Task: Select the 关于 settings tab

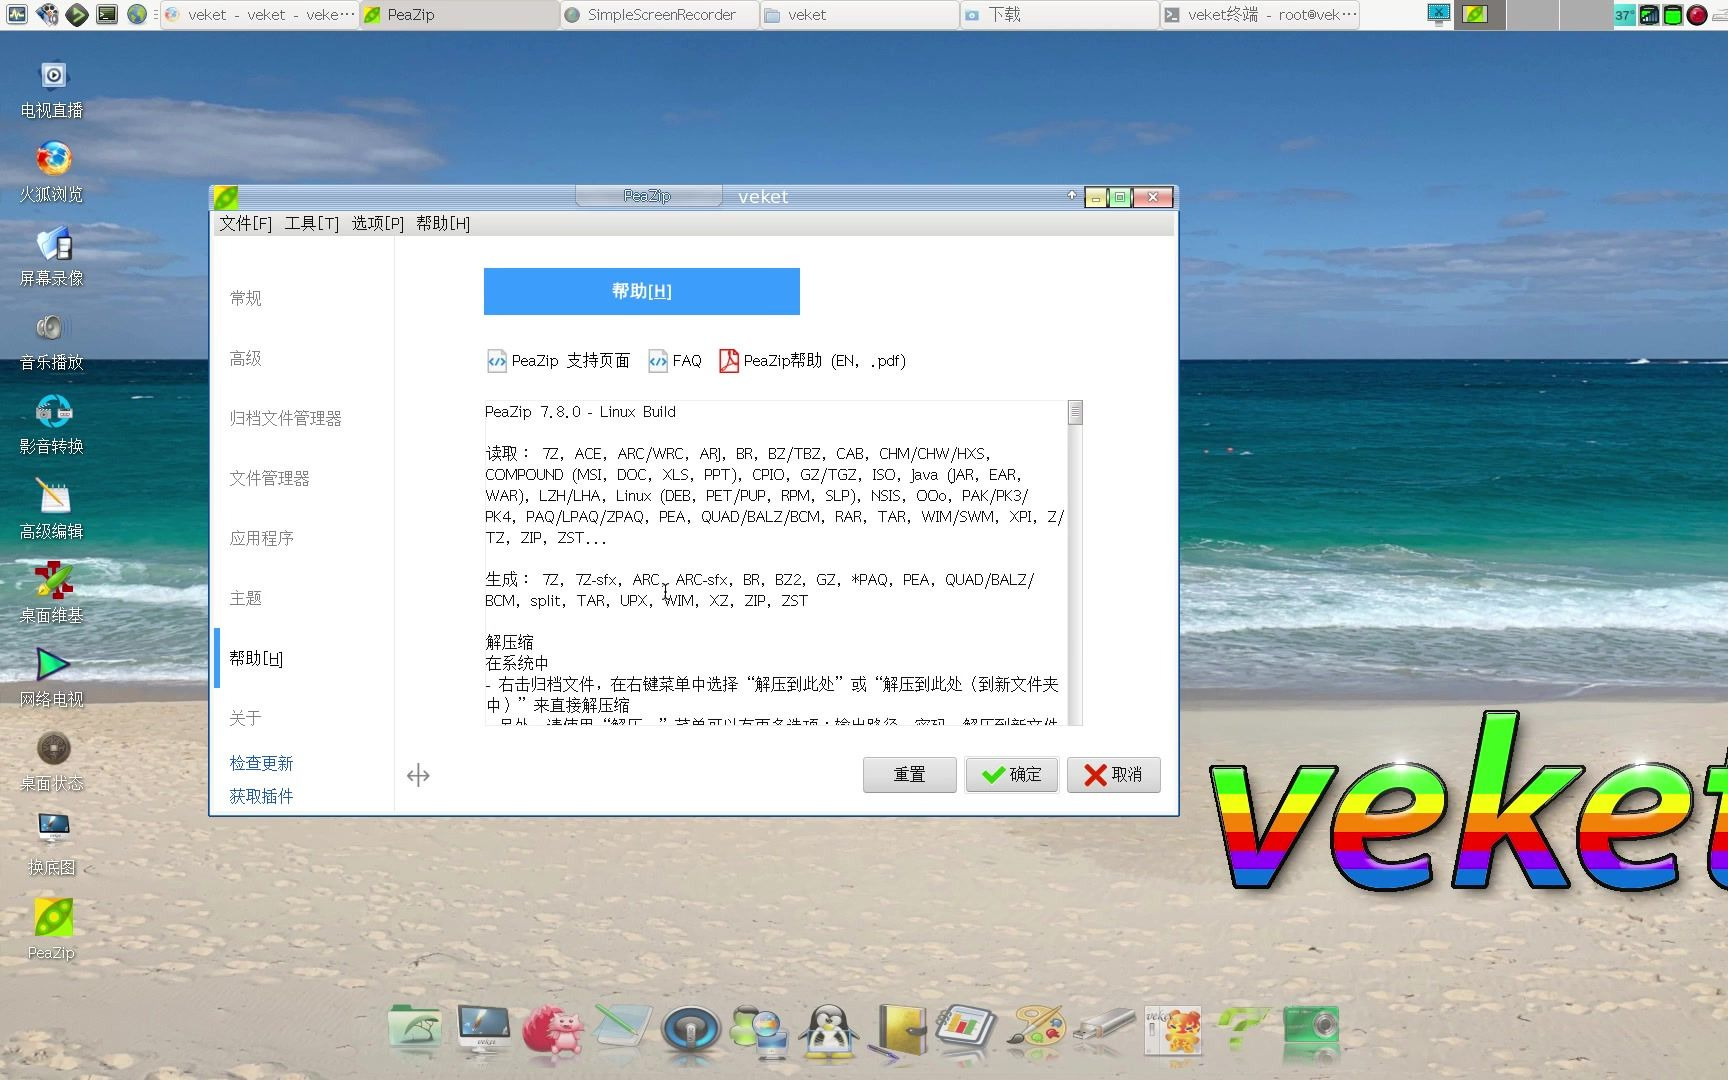Action: pos(246,718)
